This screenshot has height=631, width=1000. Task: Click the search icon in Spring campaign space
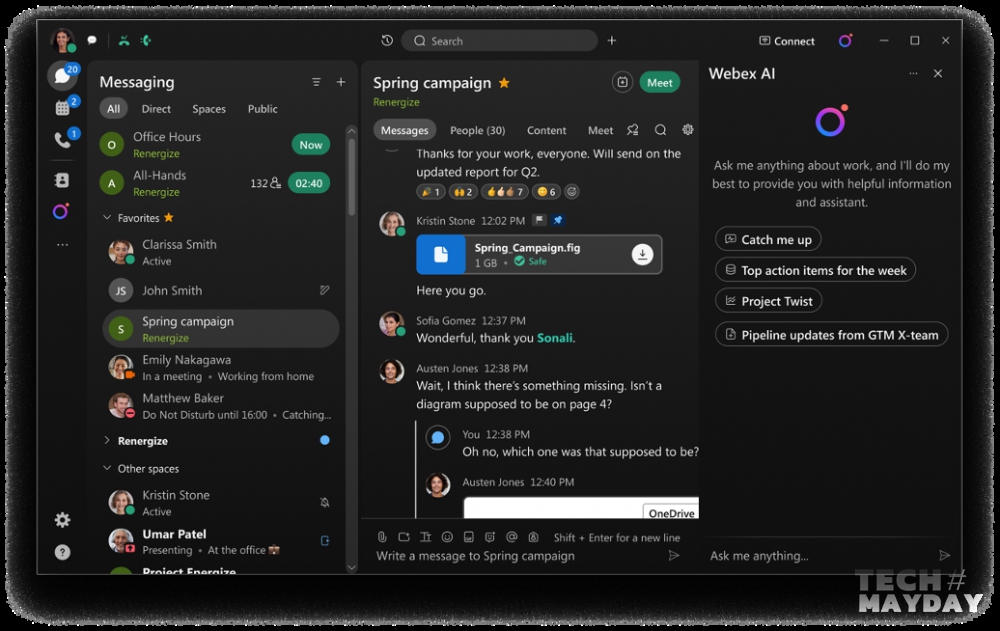point(661,130)
